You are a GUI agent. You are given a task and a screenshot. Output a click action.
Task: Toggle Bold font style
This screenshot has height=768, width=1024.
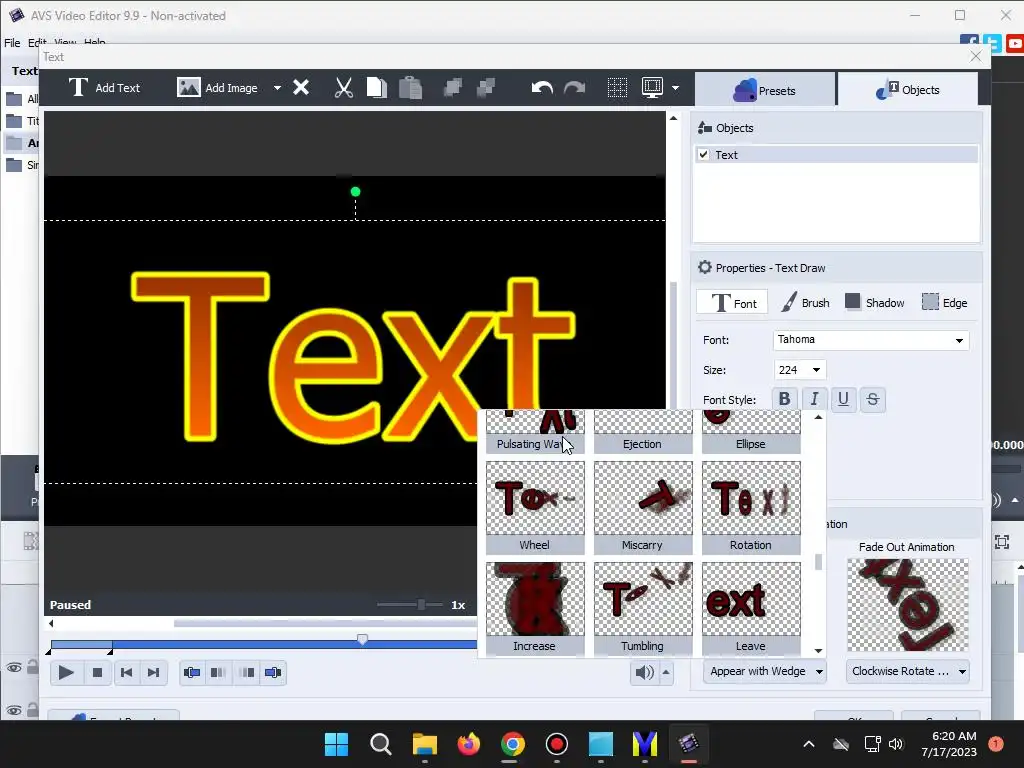(784, 399)
